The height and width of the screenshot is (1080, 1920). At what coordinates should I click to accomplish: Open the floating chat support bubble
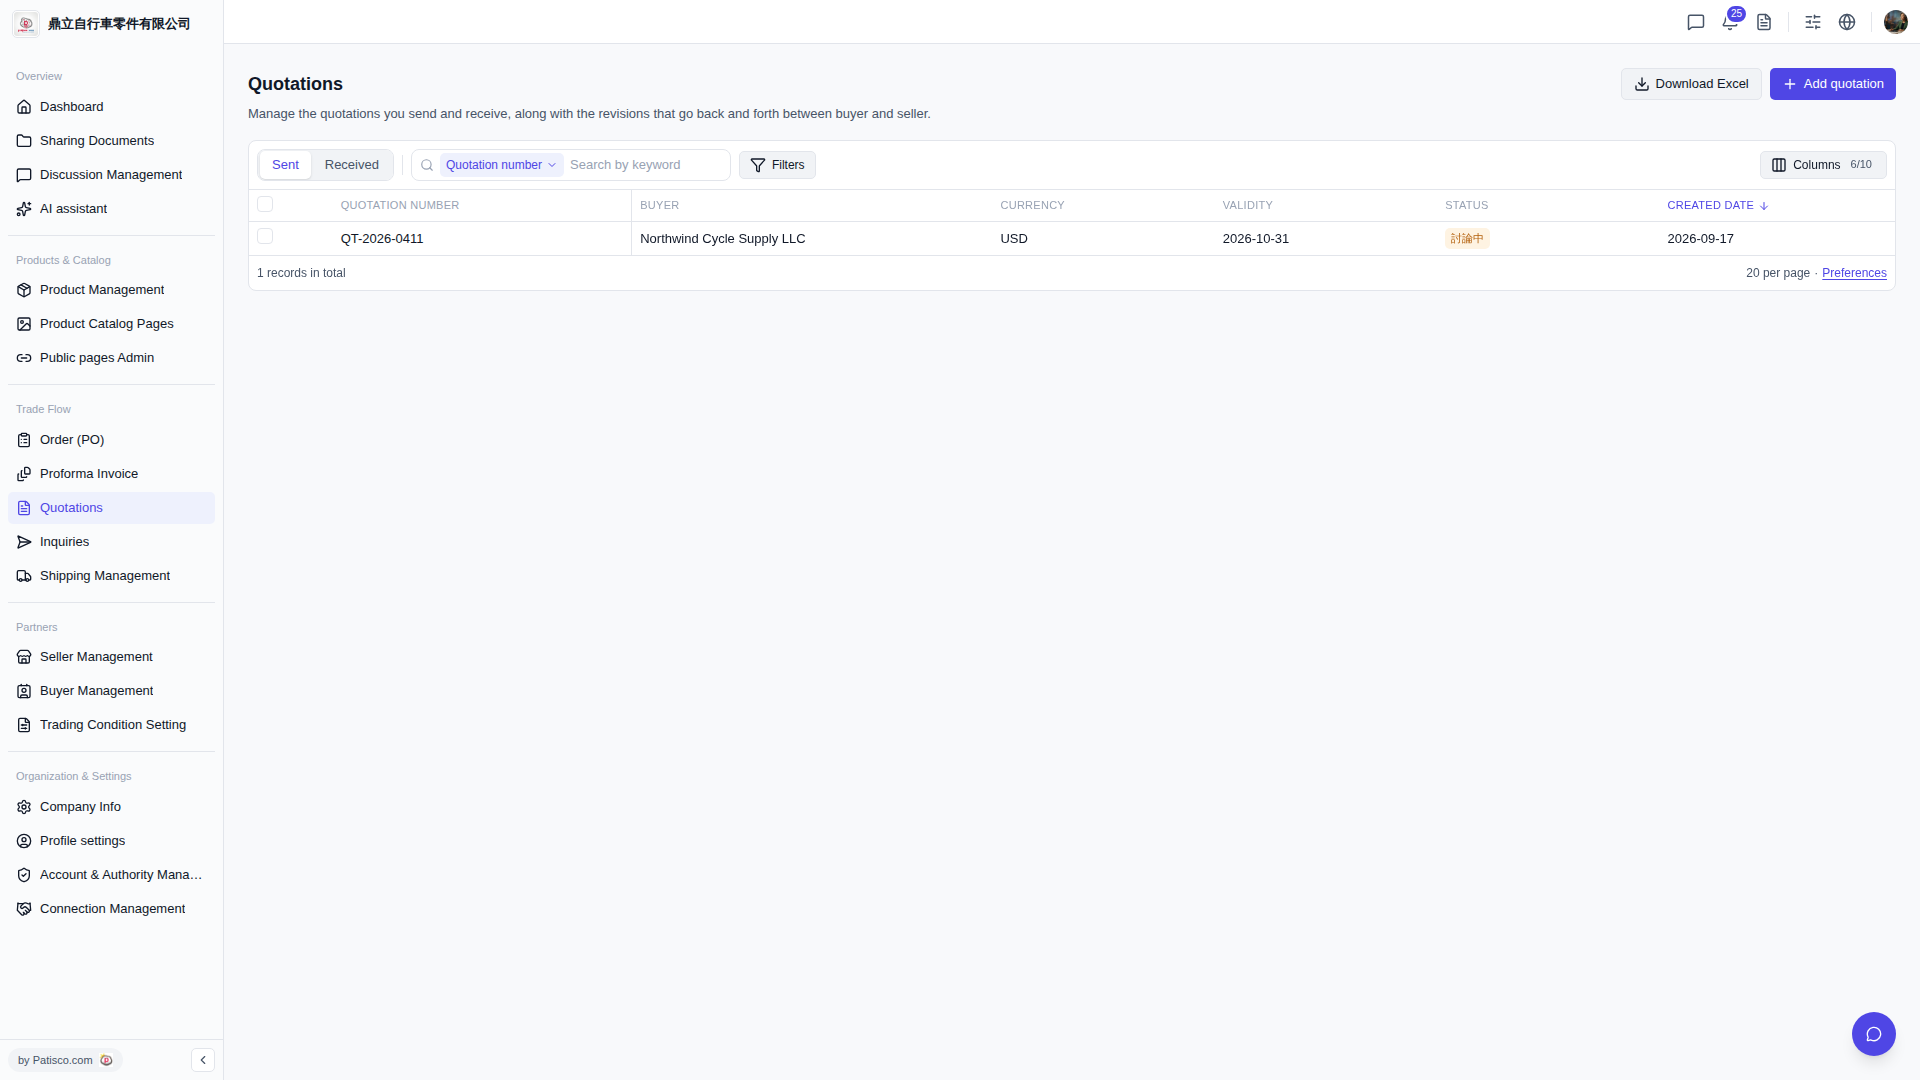click(1874, 1034)
